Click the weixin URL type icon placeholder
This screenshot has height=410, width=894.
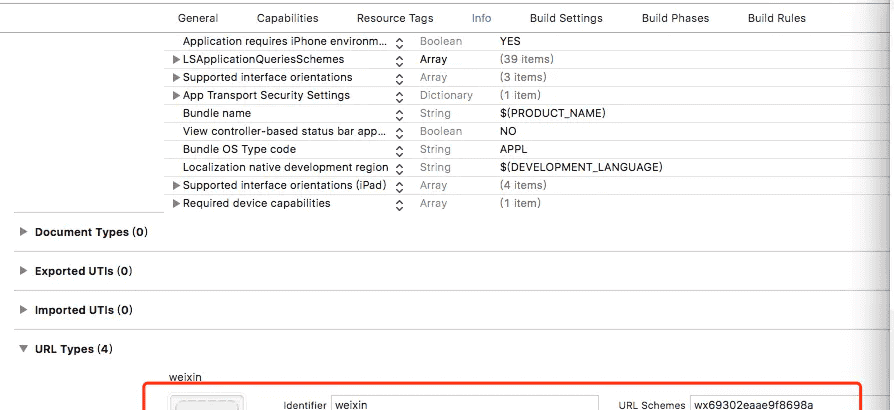(x=206, y=403)
